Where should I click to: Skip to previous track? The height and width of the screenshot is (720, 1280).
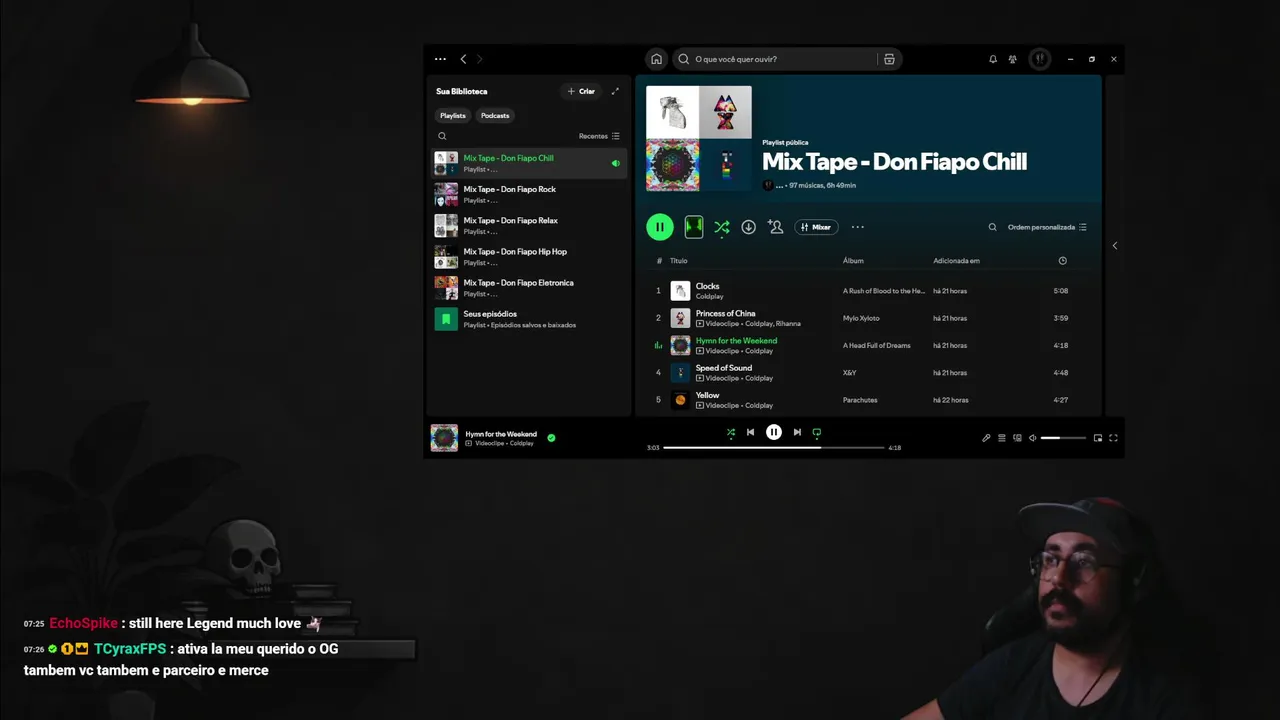pos(750,432)
